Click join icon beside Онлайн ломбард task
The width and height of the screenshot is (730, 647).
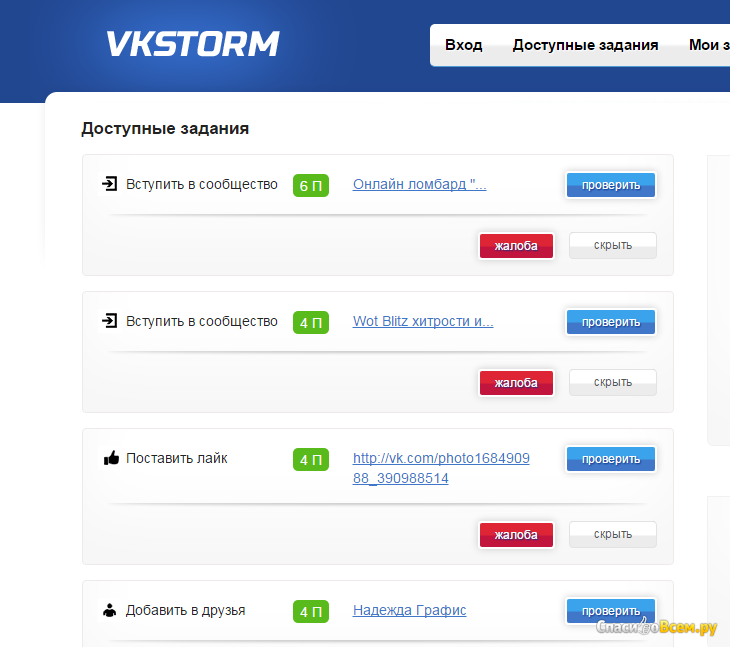click(109, 184)
